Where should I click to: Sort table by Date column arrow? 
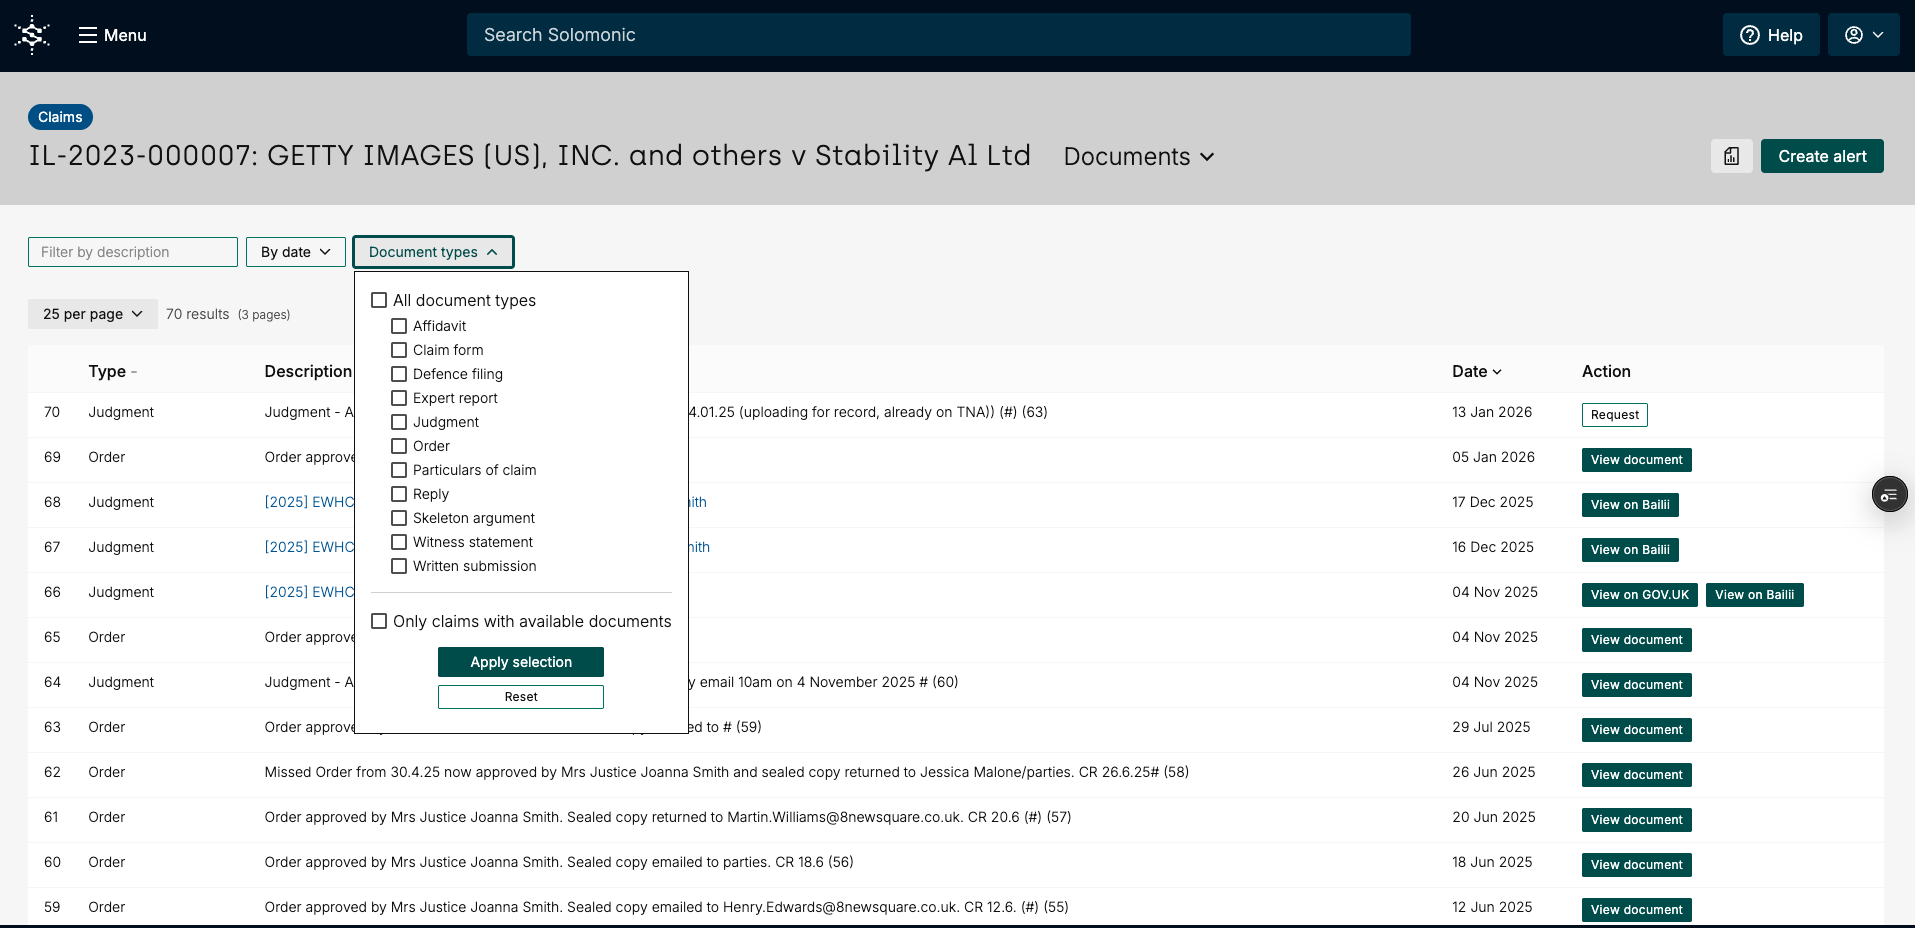pos(1497,372)
